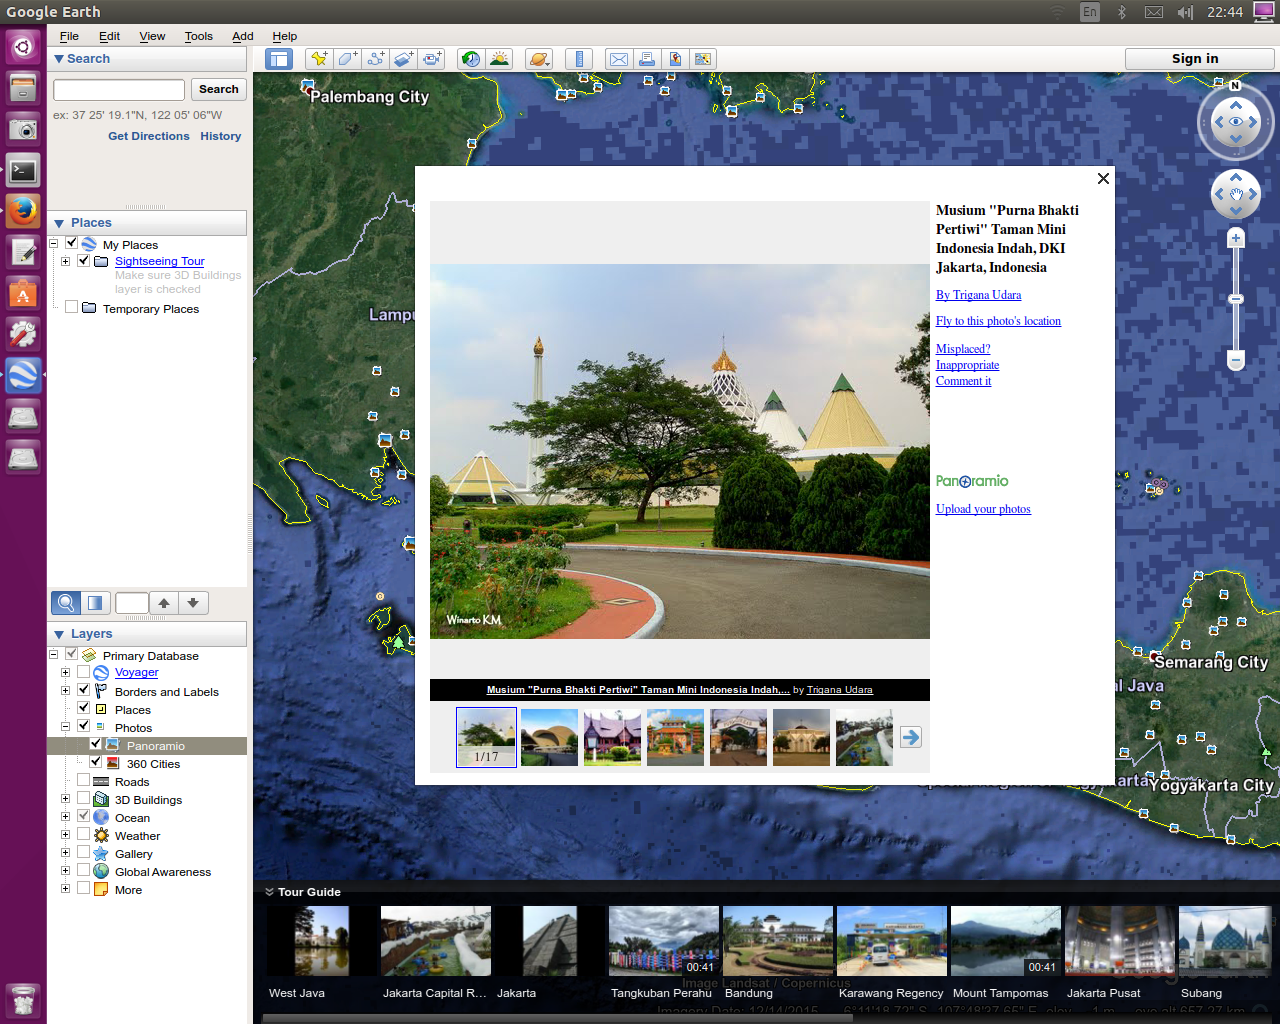This screenshot has height=1024, width=1280.
Task: Open the View menu
Action: (x=152, y=36)
